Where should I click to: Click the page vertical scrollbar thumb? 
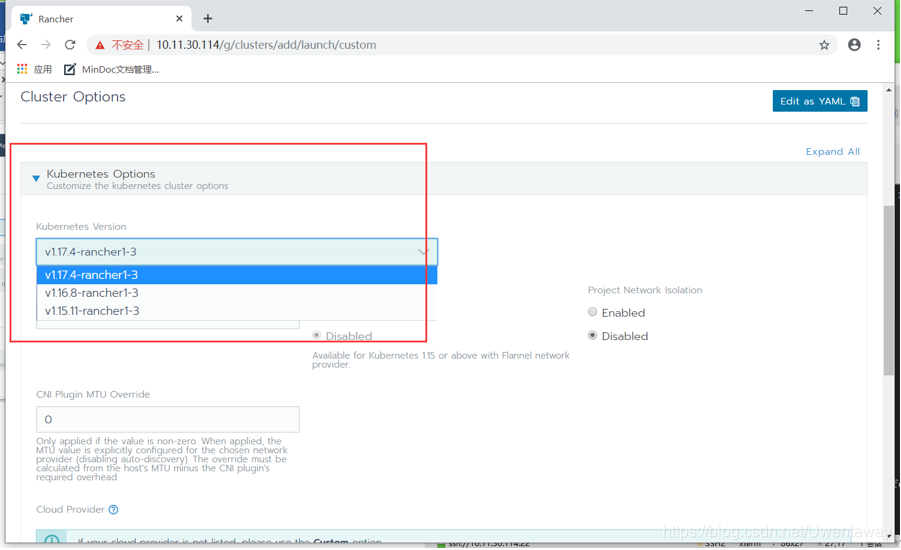[x=889, y=290]
